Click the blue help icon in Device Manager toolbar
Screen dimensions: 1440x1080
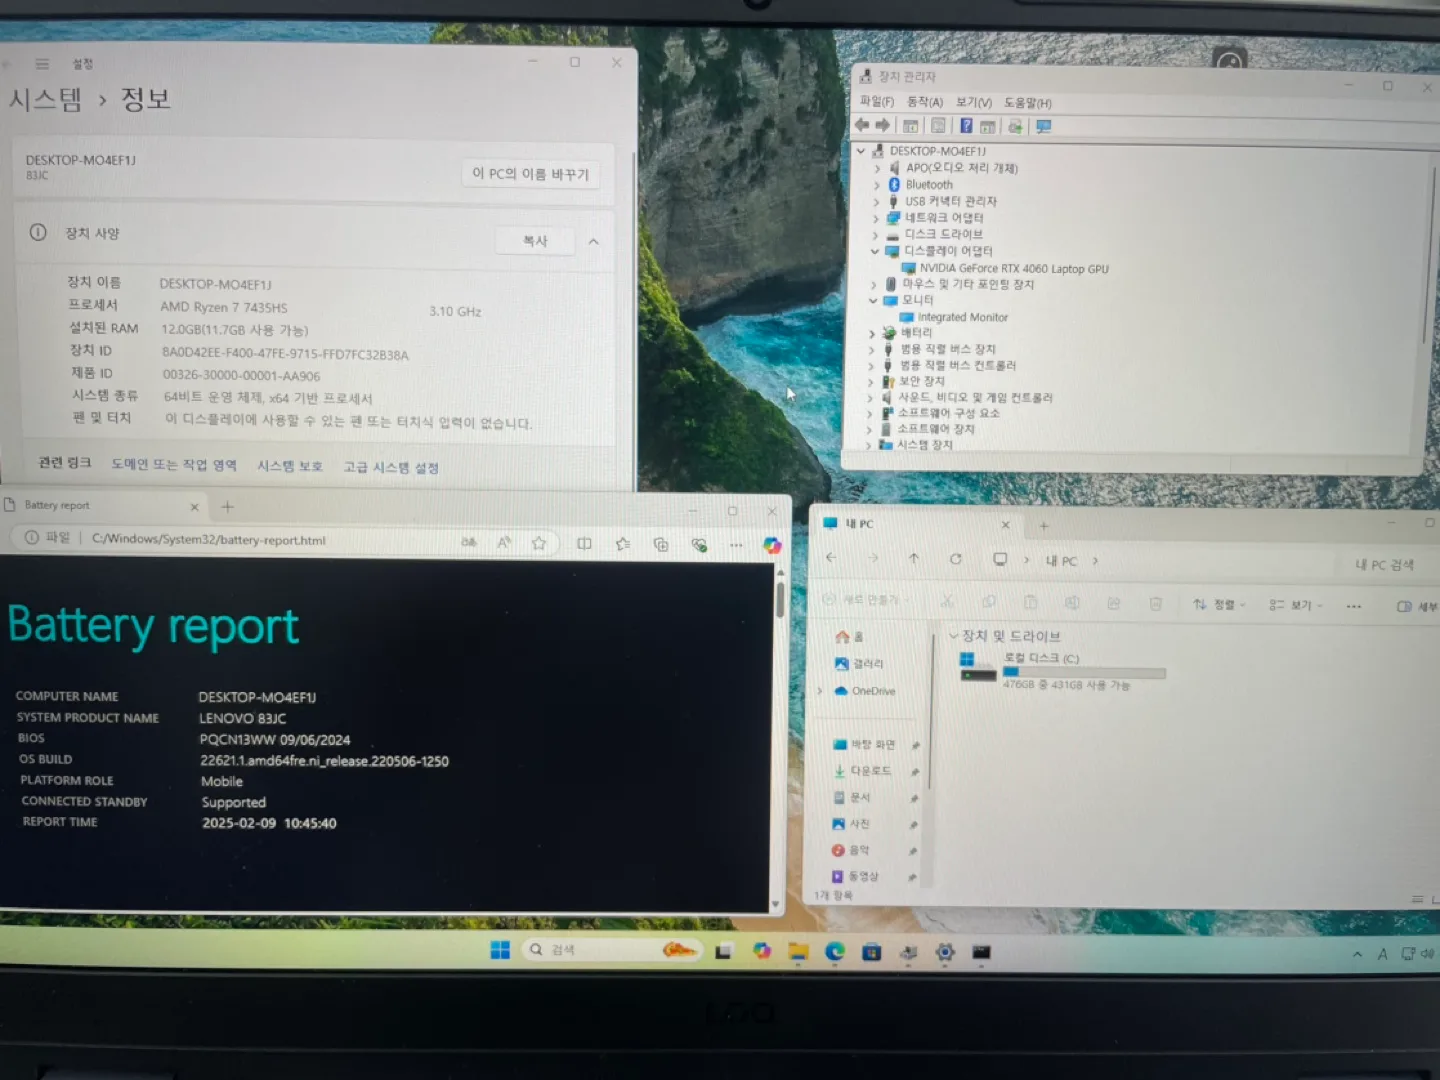[966, 126]
